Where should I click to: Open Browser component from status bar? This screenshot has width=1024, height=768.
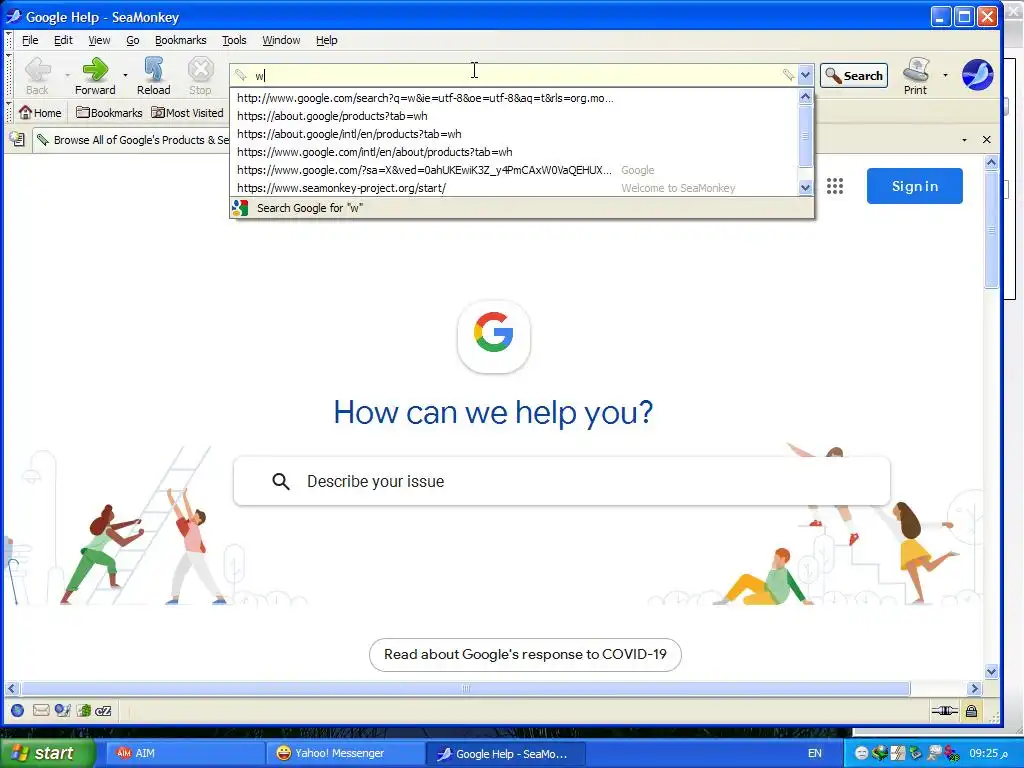(x=18, y=711)
